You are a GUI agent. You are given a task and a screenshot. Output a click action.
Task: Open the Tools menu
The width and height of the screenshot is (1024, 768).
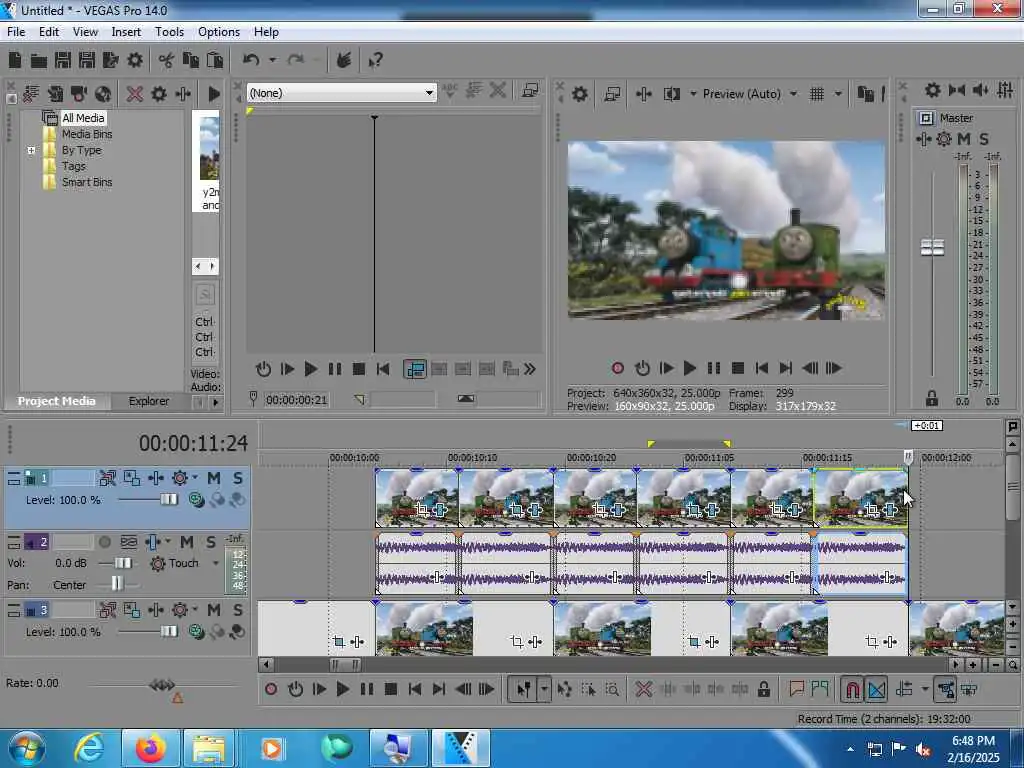[x=169, y=32]
